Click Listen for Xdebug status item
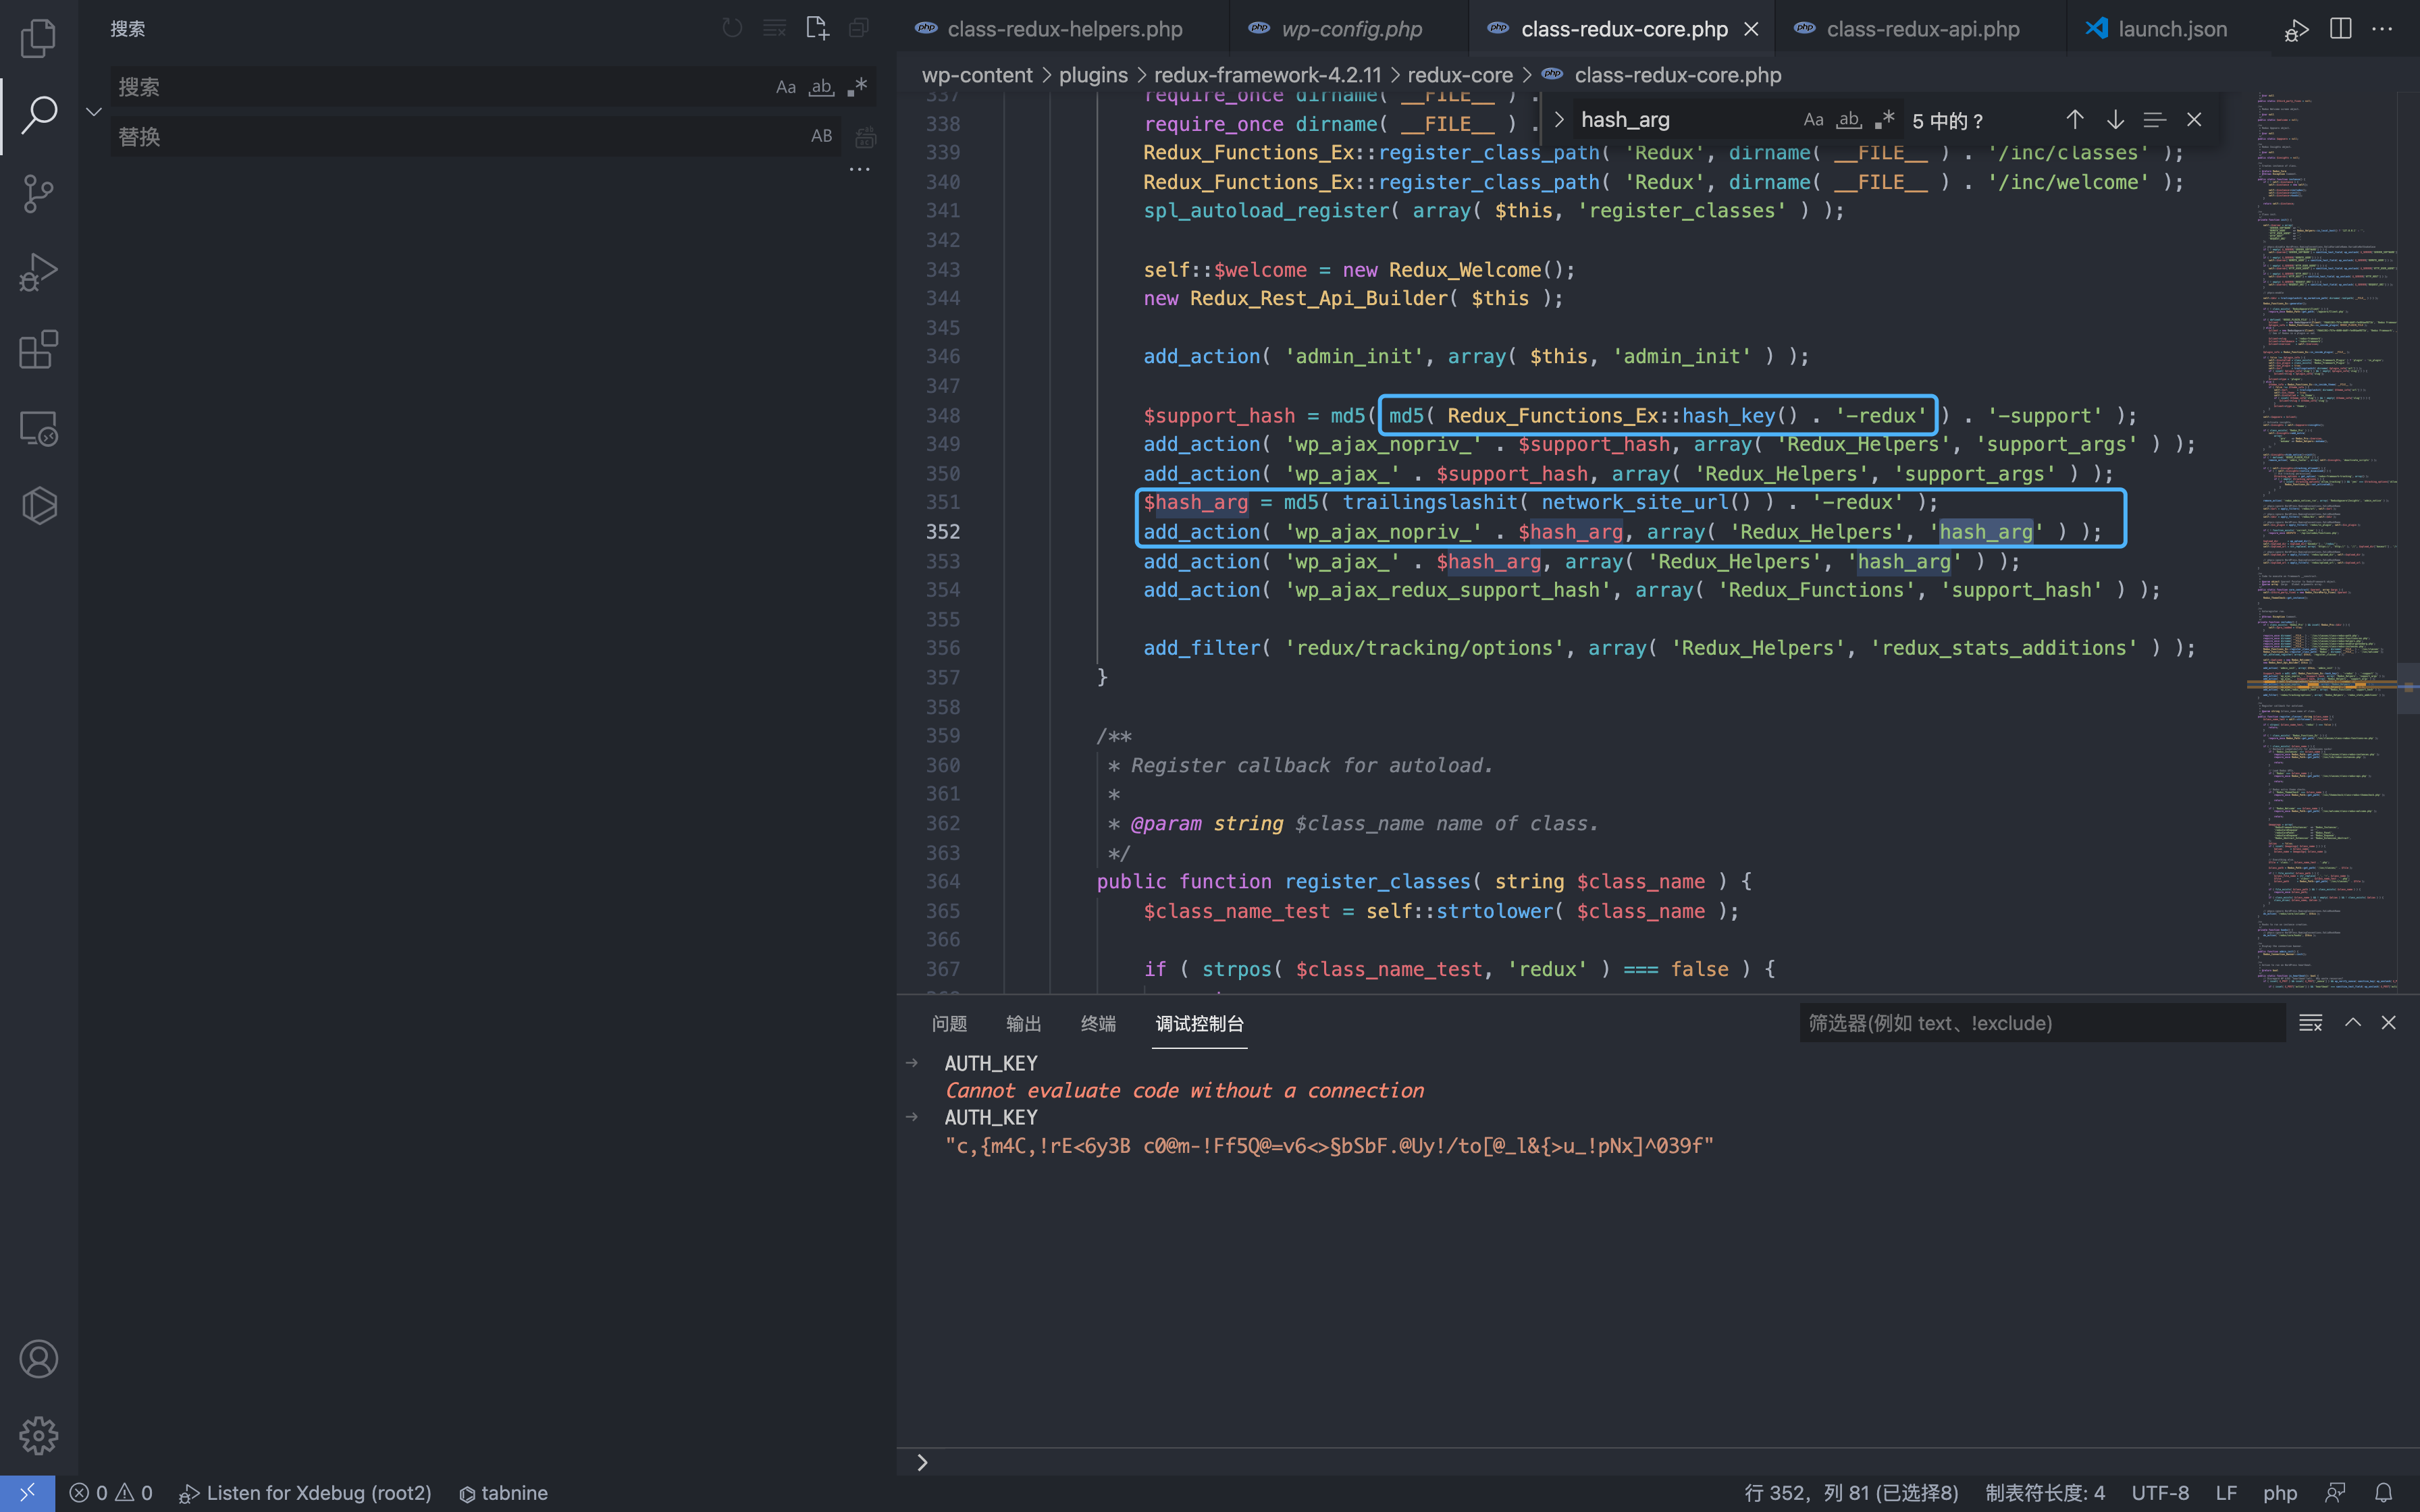 [306, 1493]
